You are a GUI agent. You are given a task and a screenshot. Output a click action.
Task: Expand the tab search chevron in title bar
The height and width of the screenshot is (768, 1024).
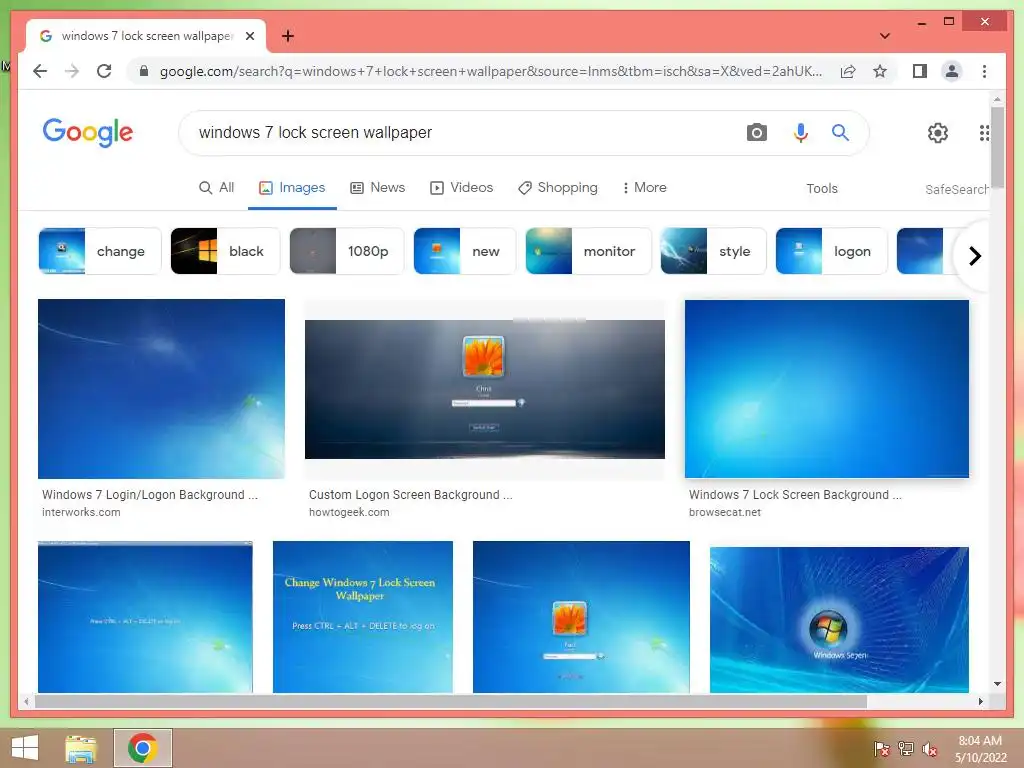pyautogui.click(x=884, y=36)
